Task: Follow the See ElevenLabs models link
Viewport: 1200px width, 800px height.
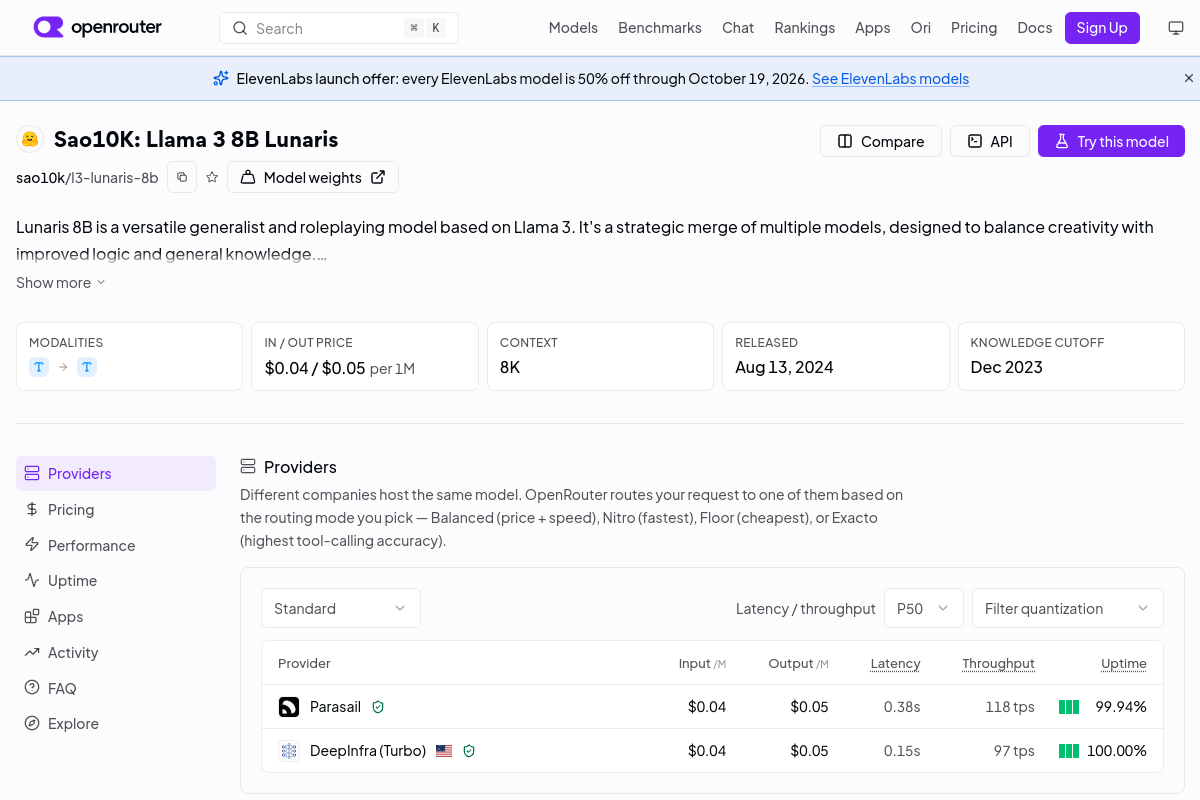Action: (890, 79)
